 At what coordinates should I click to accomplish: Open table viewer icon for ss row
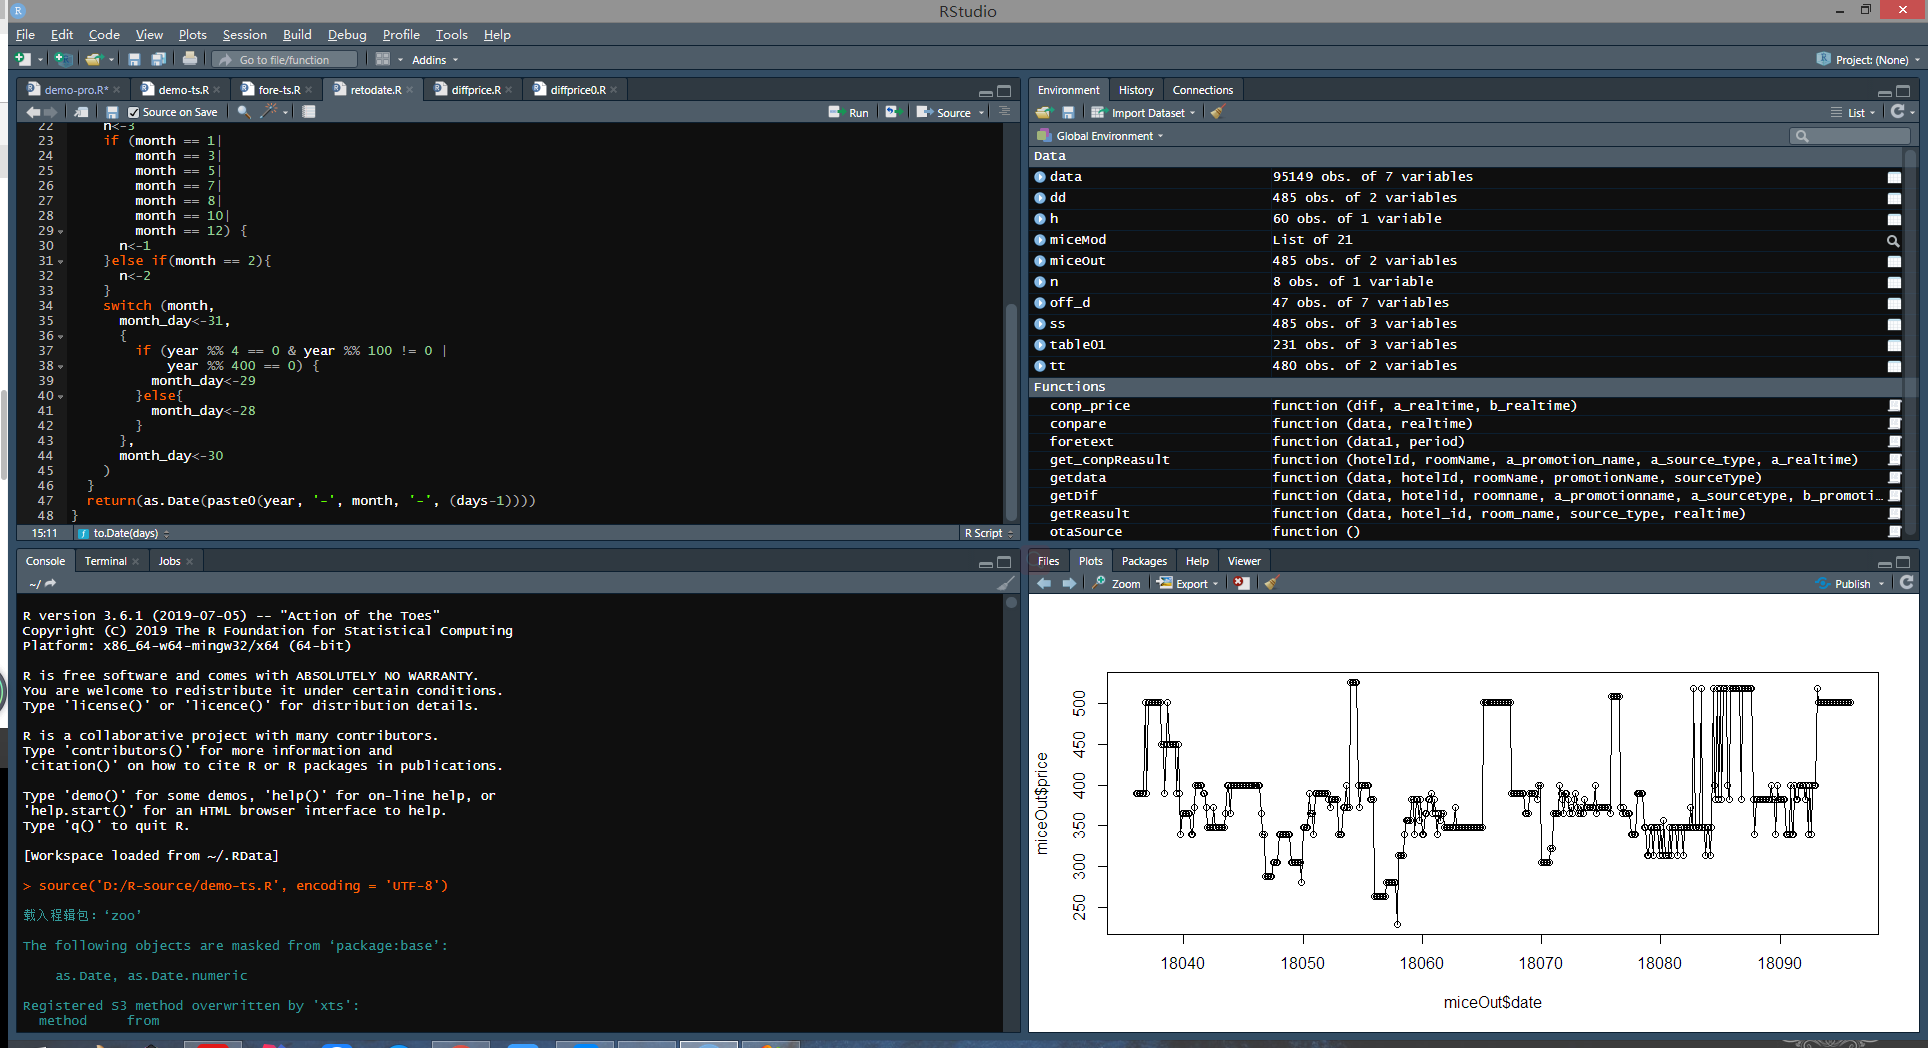tap(1894, 325)
